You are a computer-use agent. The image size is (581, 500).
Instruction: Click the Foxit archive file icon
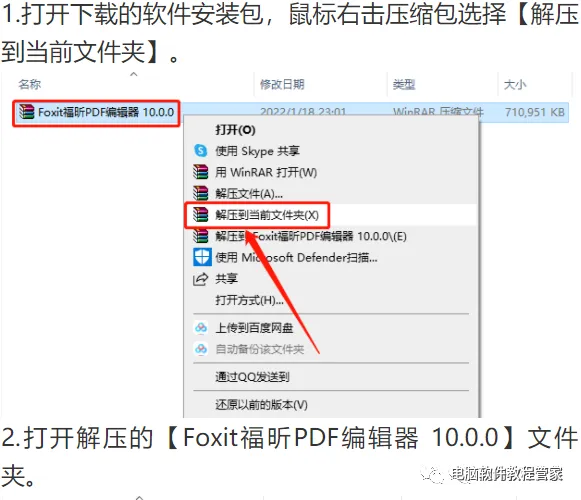tap(27, 112)
